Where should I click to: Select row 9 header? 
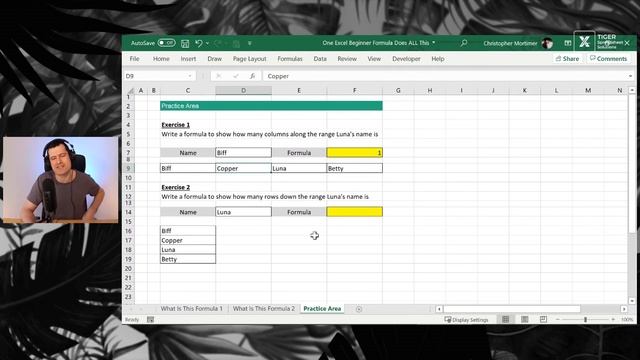(x=129, y=168)
